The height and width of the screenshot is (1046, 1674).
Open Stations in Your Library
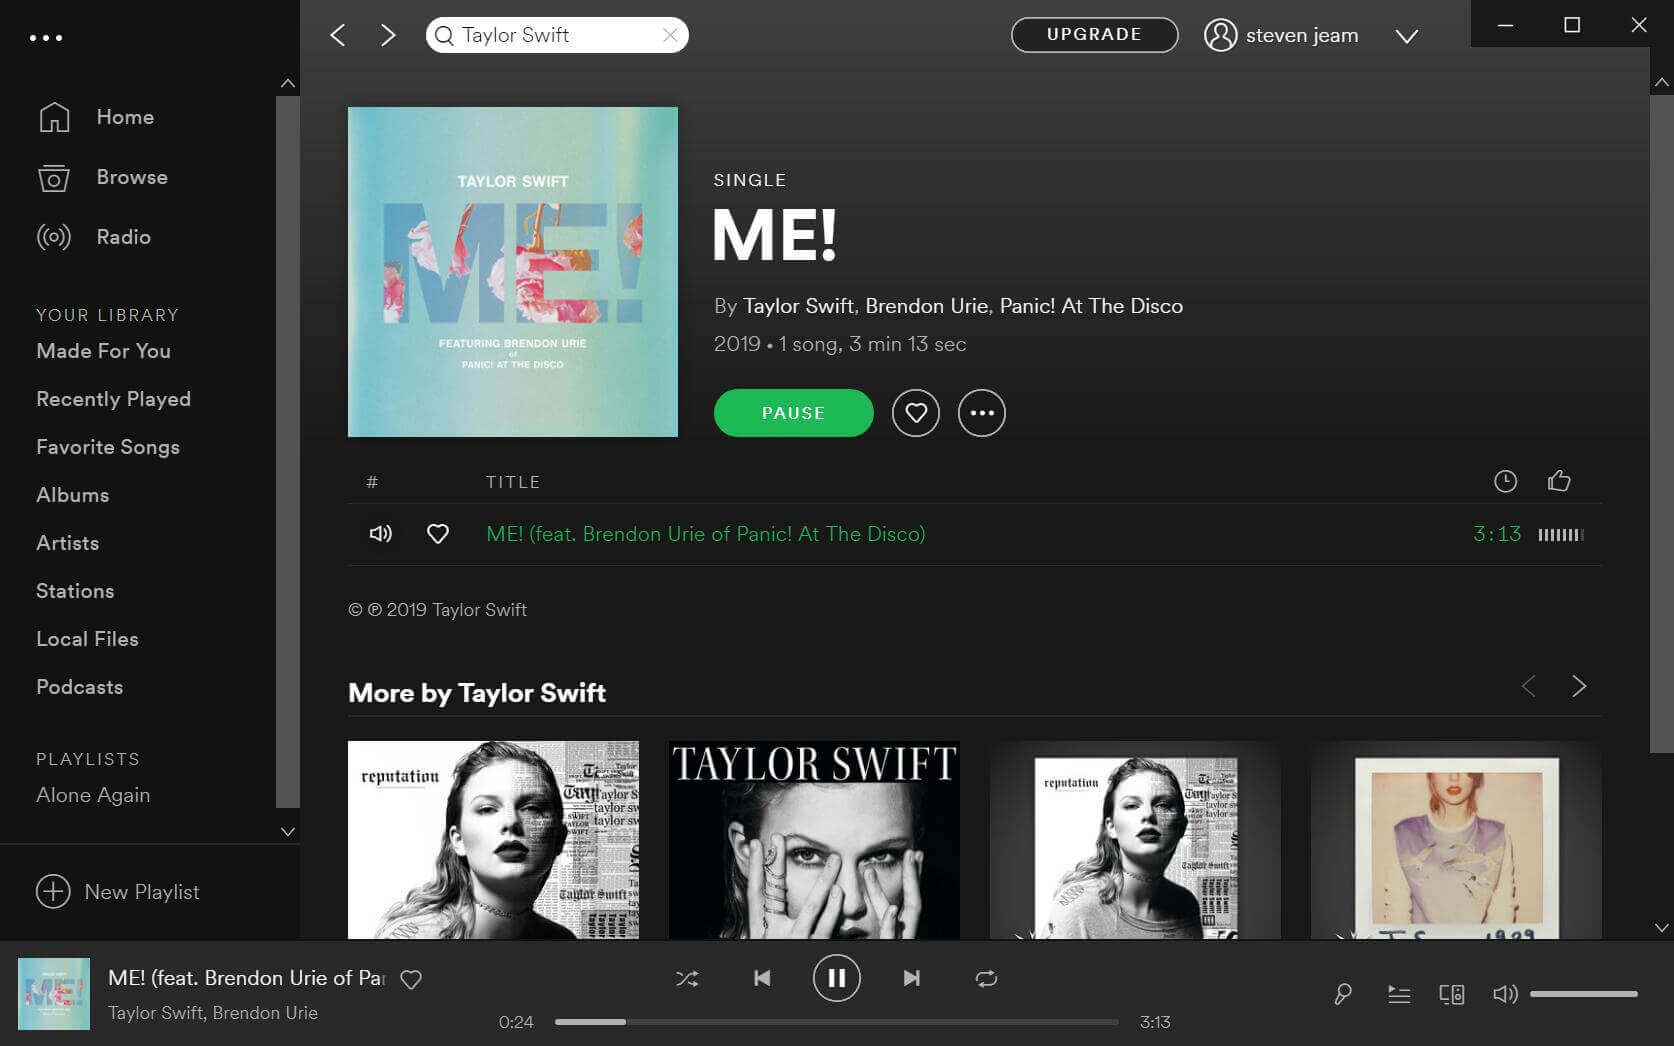pos(75,591)
